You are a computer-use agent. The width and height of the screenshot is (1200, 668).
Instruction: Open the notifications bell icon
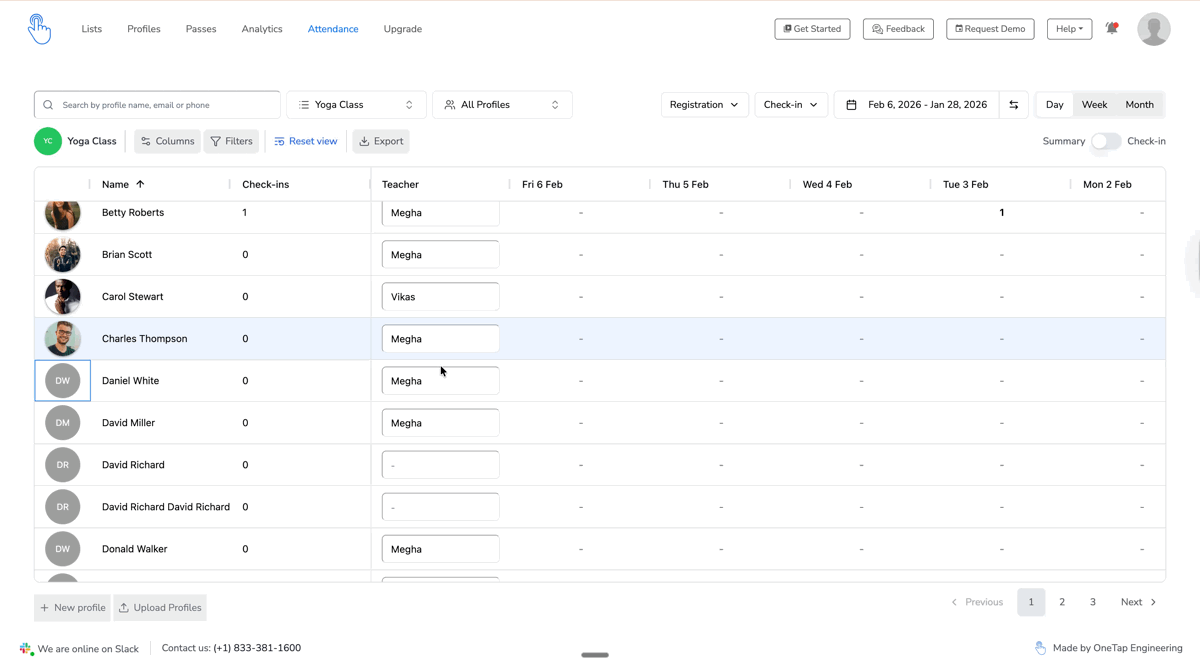[1112, 29]
